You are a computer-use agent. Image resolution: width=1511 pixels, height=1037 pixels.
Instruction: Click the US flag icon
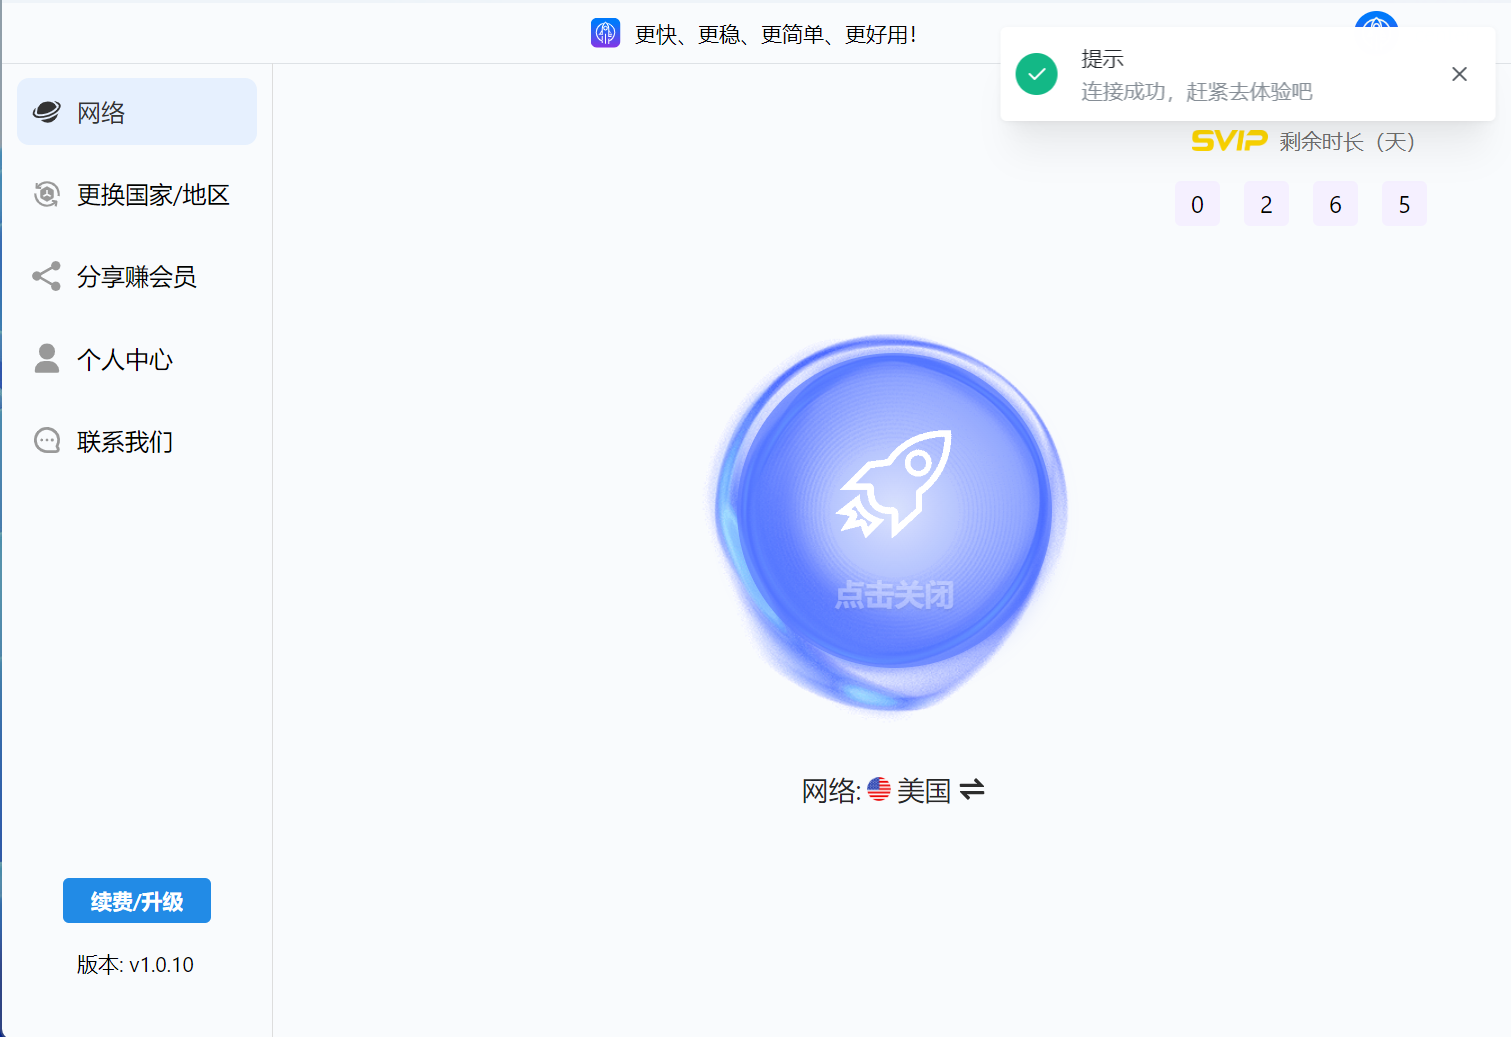coord(878,790)
